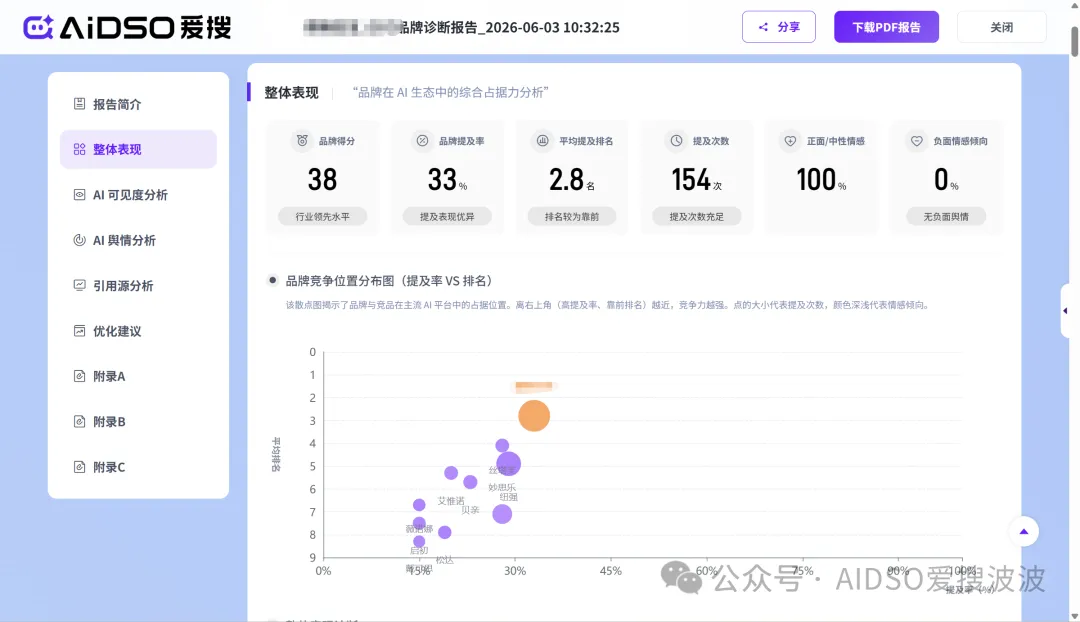Screen dimensions: 1080x622
Task: Click the 正面/中性情感 heart icon
Action: [790, 141]
